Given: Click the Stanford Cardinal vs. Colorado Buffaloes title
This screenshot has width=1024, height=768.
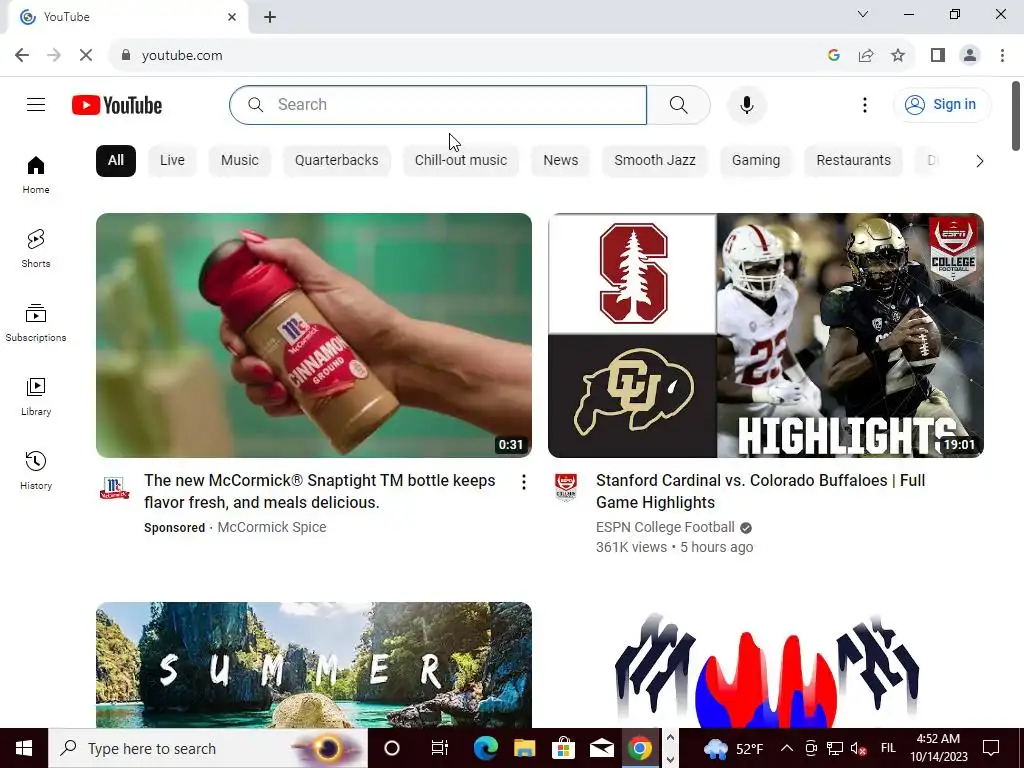Looking at the screenshot, I should pyautogui.click(x=760, y=491).
